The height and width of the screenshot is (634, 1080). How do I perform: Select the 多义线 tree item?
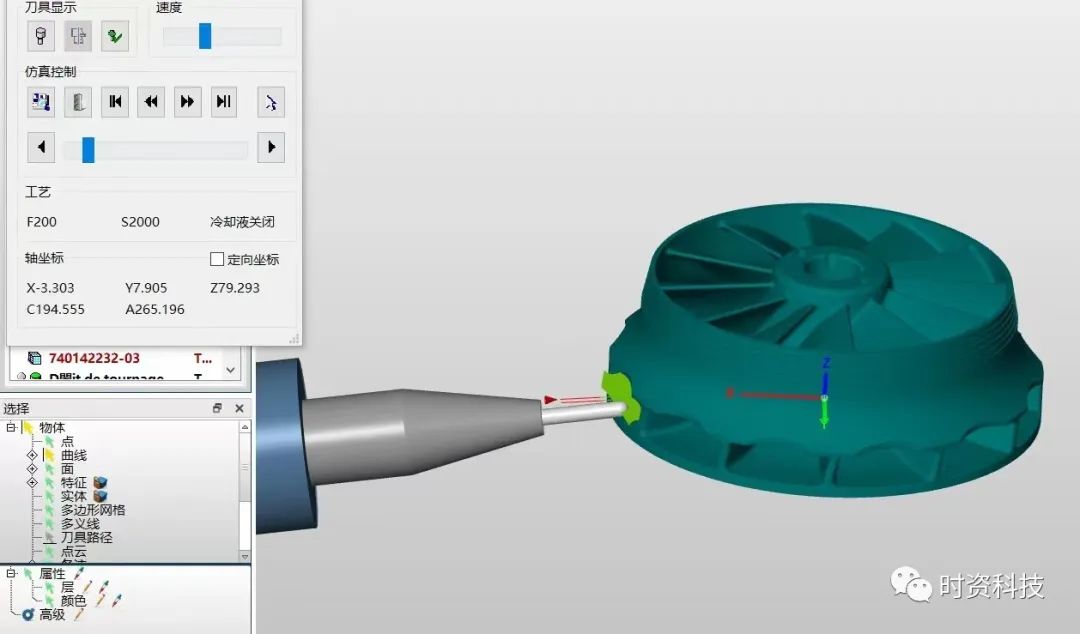[x=80, y=524]
